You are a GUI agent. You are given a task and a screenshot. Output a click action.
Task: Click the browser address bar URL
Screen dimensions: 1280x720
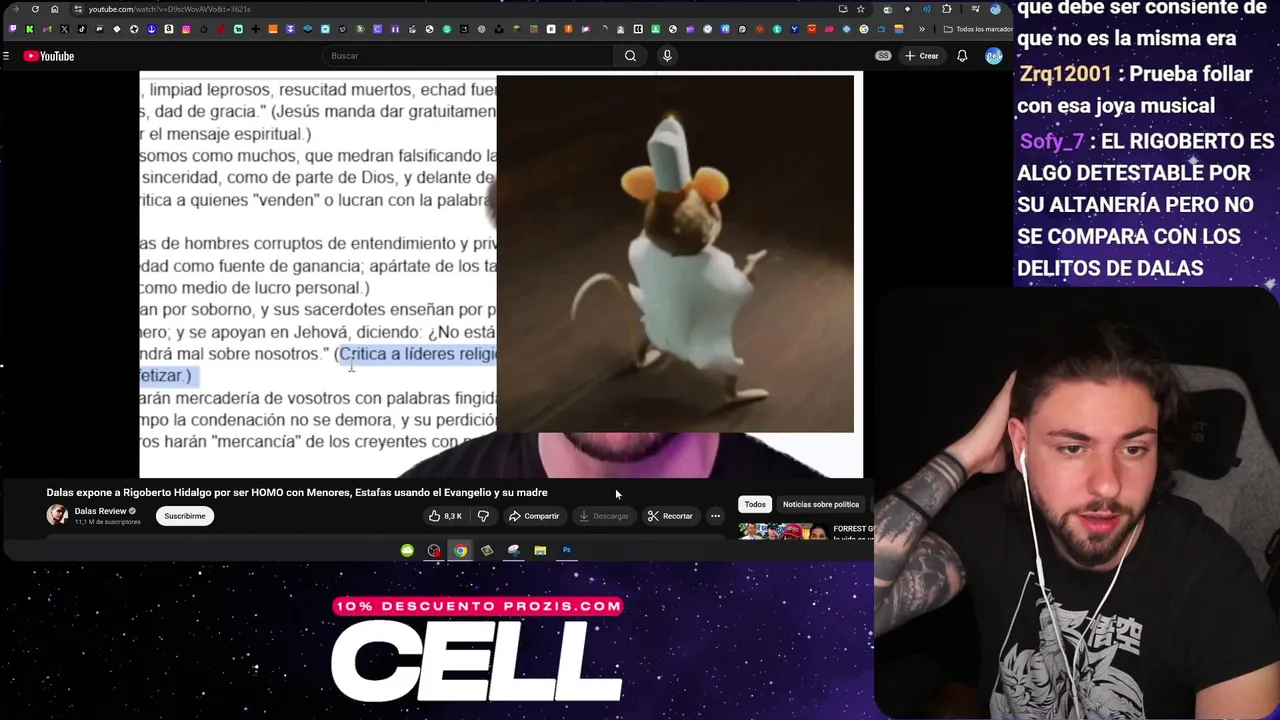point(169,9)
